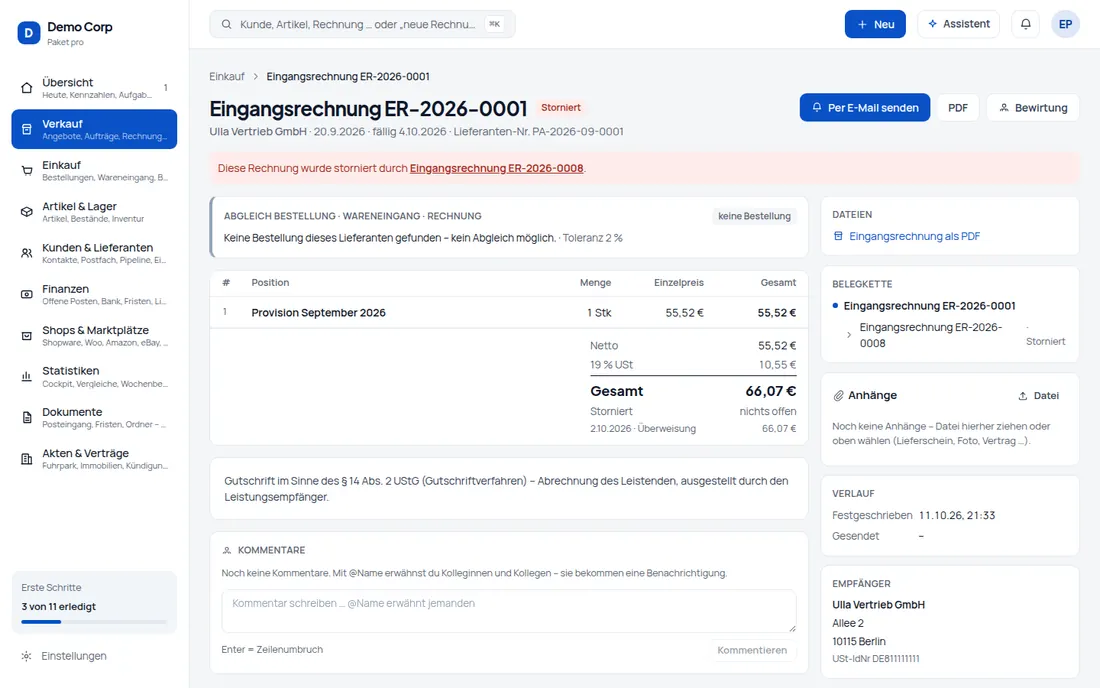The image size is (1100, 688).
Task: Open the EP user avatar
Action: click(1065, 24)
